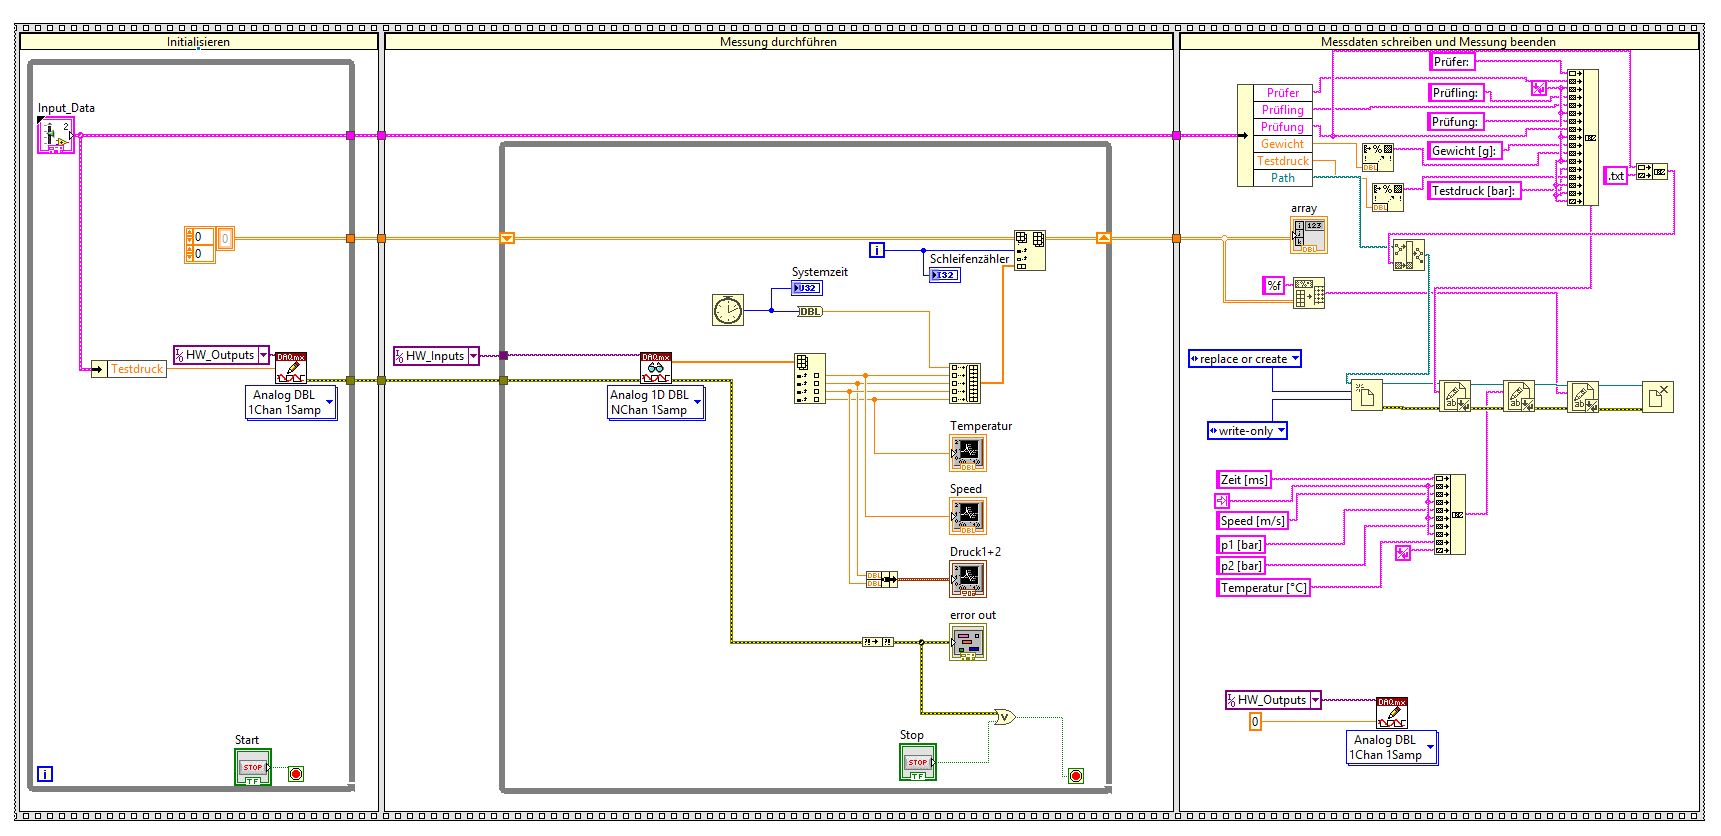Select the left shift register on the measurement loop
The width and height of the screenshot is (1721, 836).
[507, 238]
